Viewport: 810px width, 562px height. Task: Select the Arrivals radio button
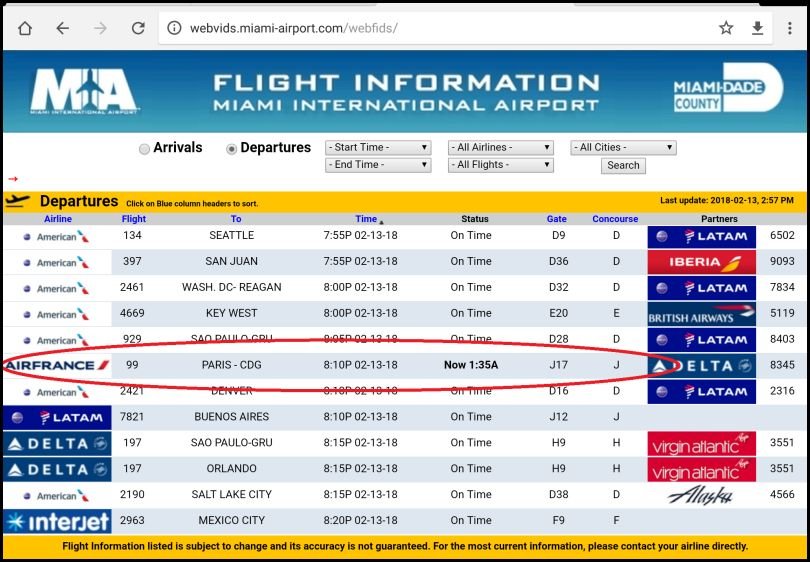(144, 149)
